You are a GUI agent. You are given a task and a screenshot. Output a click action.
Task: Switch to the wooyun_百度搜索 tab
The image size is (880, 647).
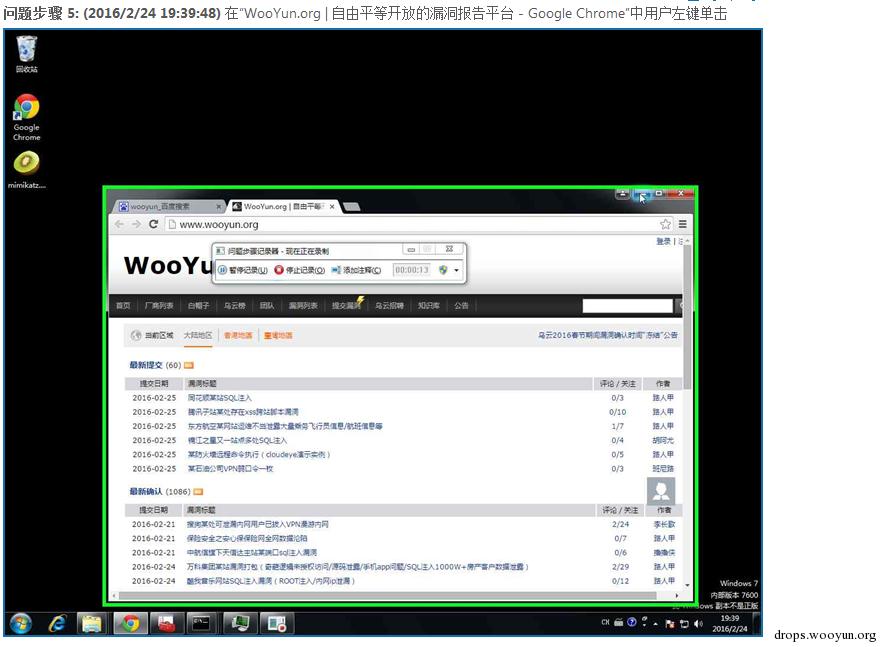166,207
